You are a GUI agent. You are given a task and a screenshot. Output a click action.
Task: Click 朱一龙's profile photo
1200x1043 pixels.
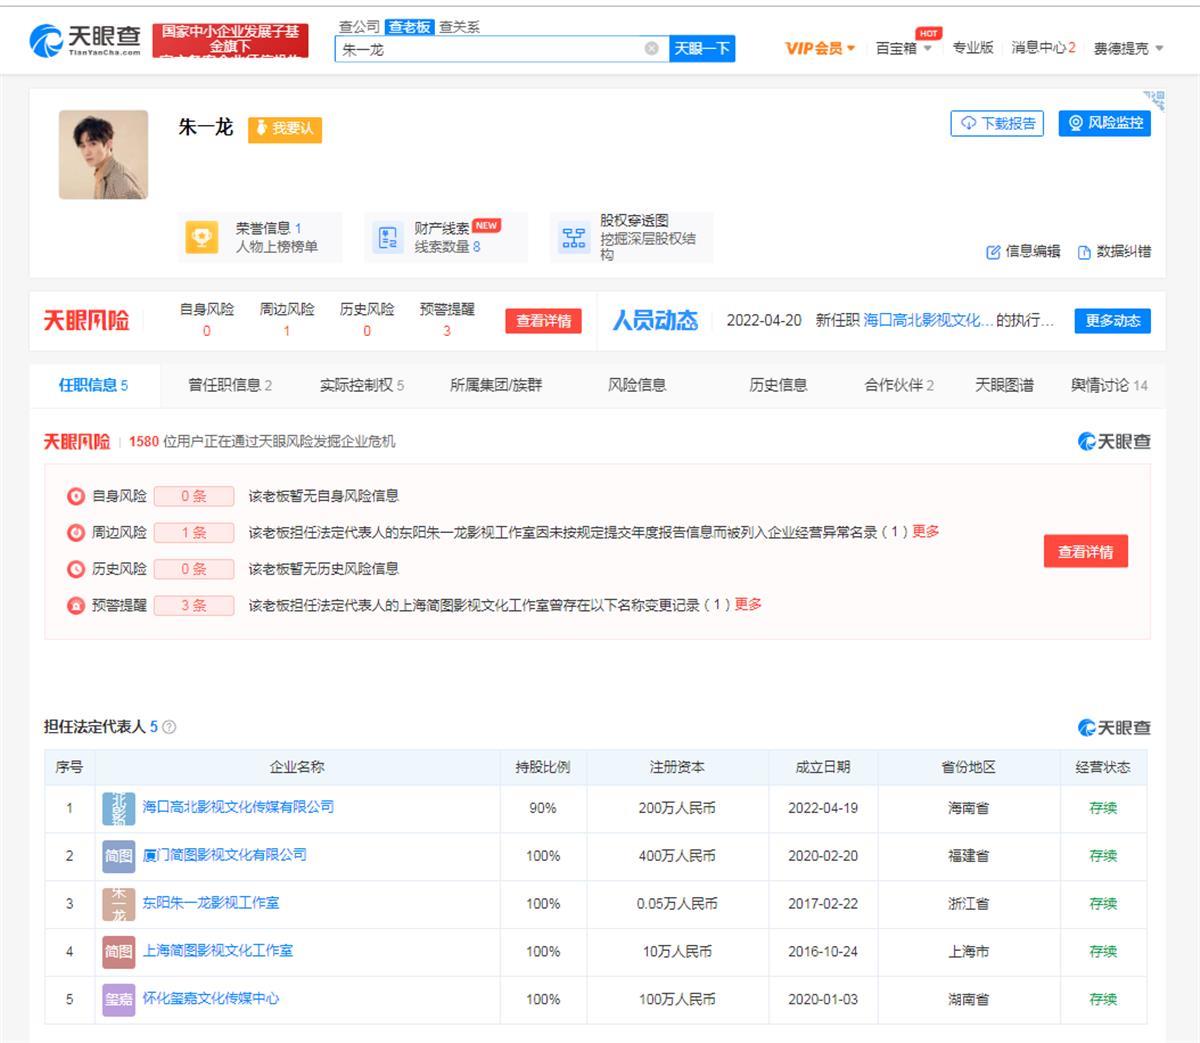tap(103, 155)
